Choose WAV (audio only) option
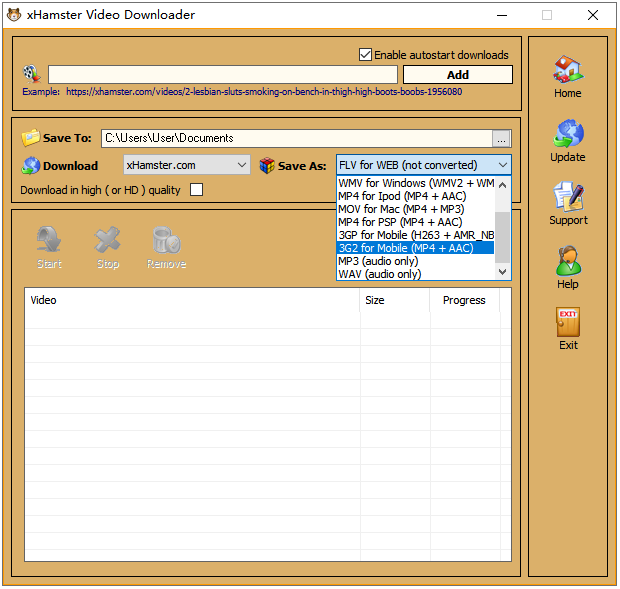This screenshot has width=620, height=589. tap(416, 274)
